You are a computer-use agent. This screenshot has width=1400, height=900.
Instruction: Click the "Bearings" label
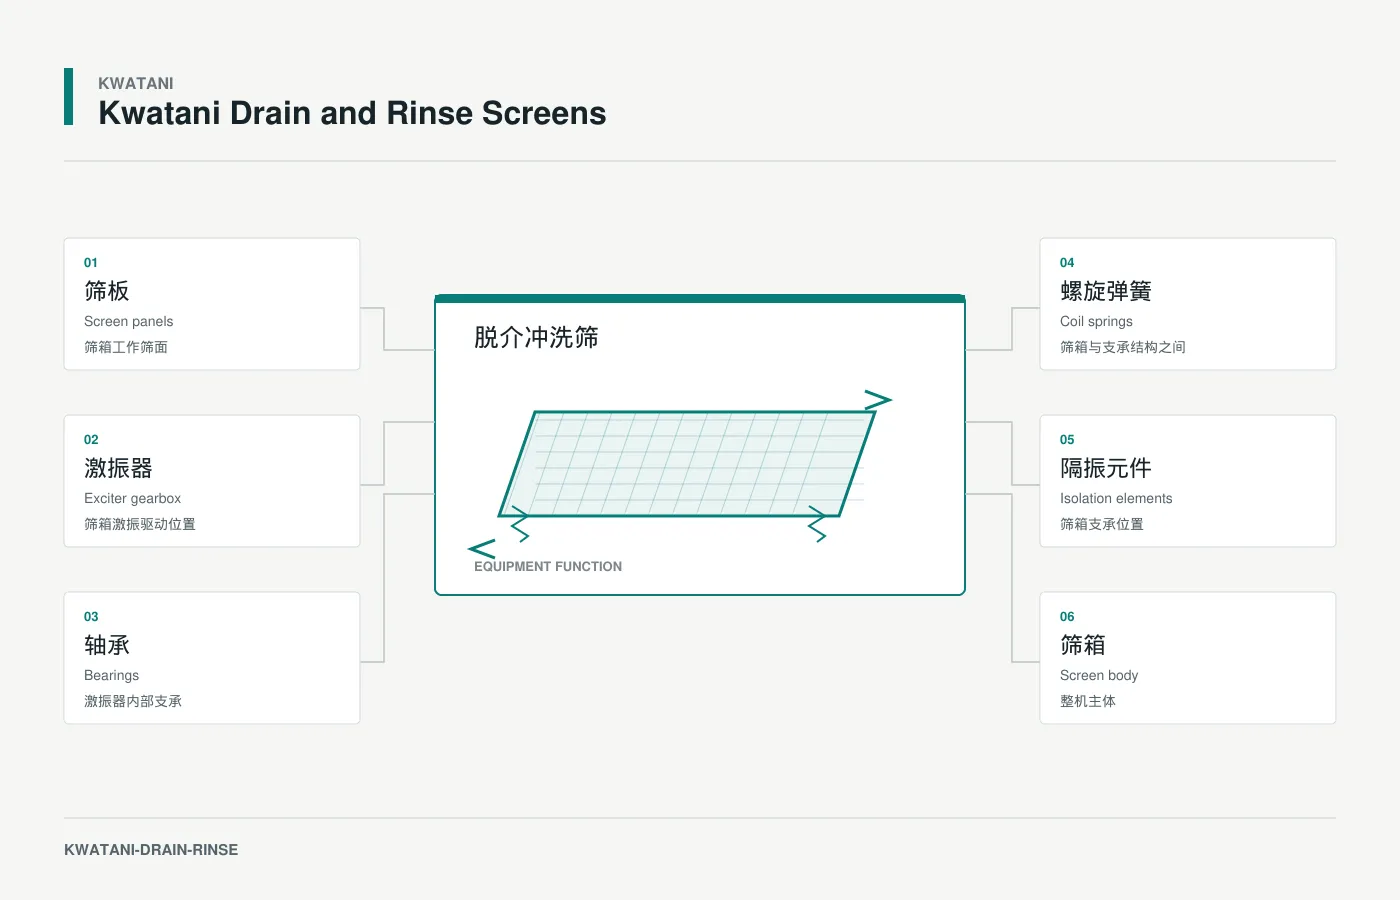point(111,675)
